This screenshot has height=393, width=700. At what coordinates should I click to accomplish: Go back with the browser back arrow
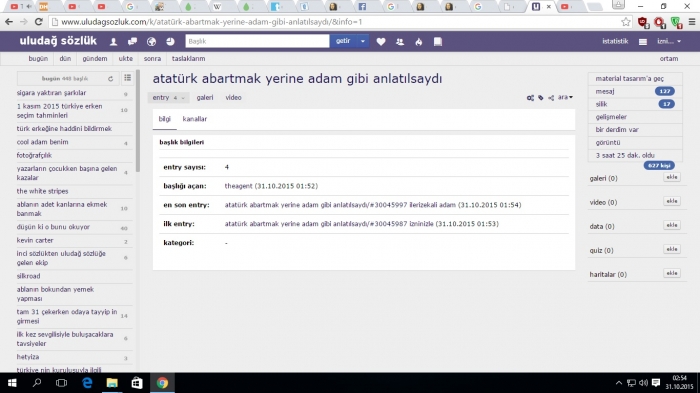pos(9,22)
